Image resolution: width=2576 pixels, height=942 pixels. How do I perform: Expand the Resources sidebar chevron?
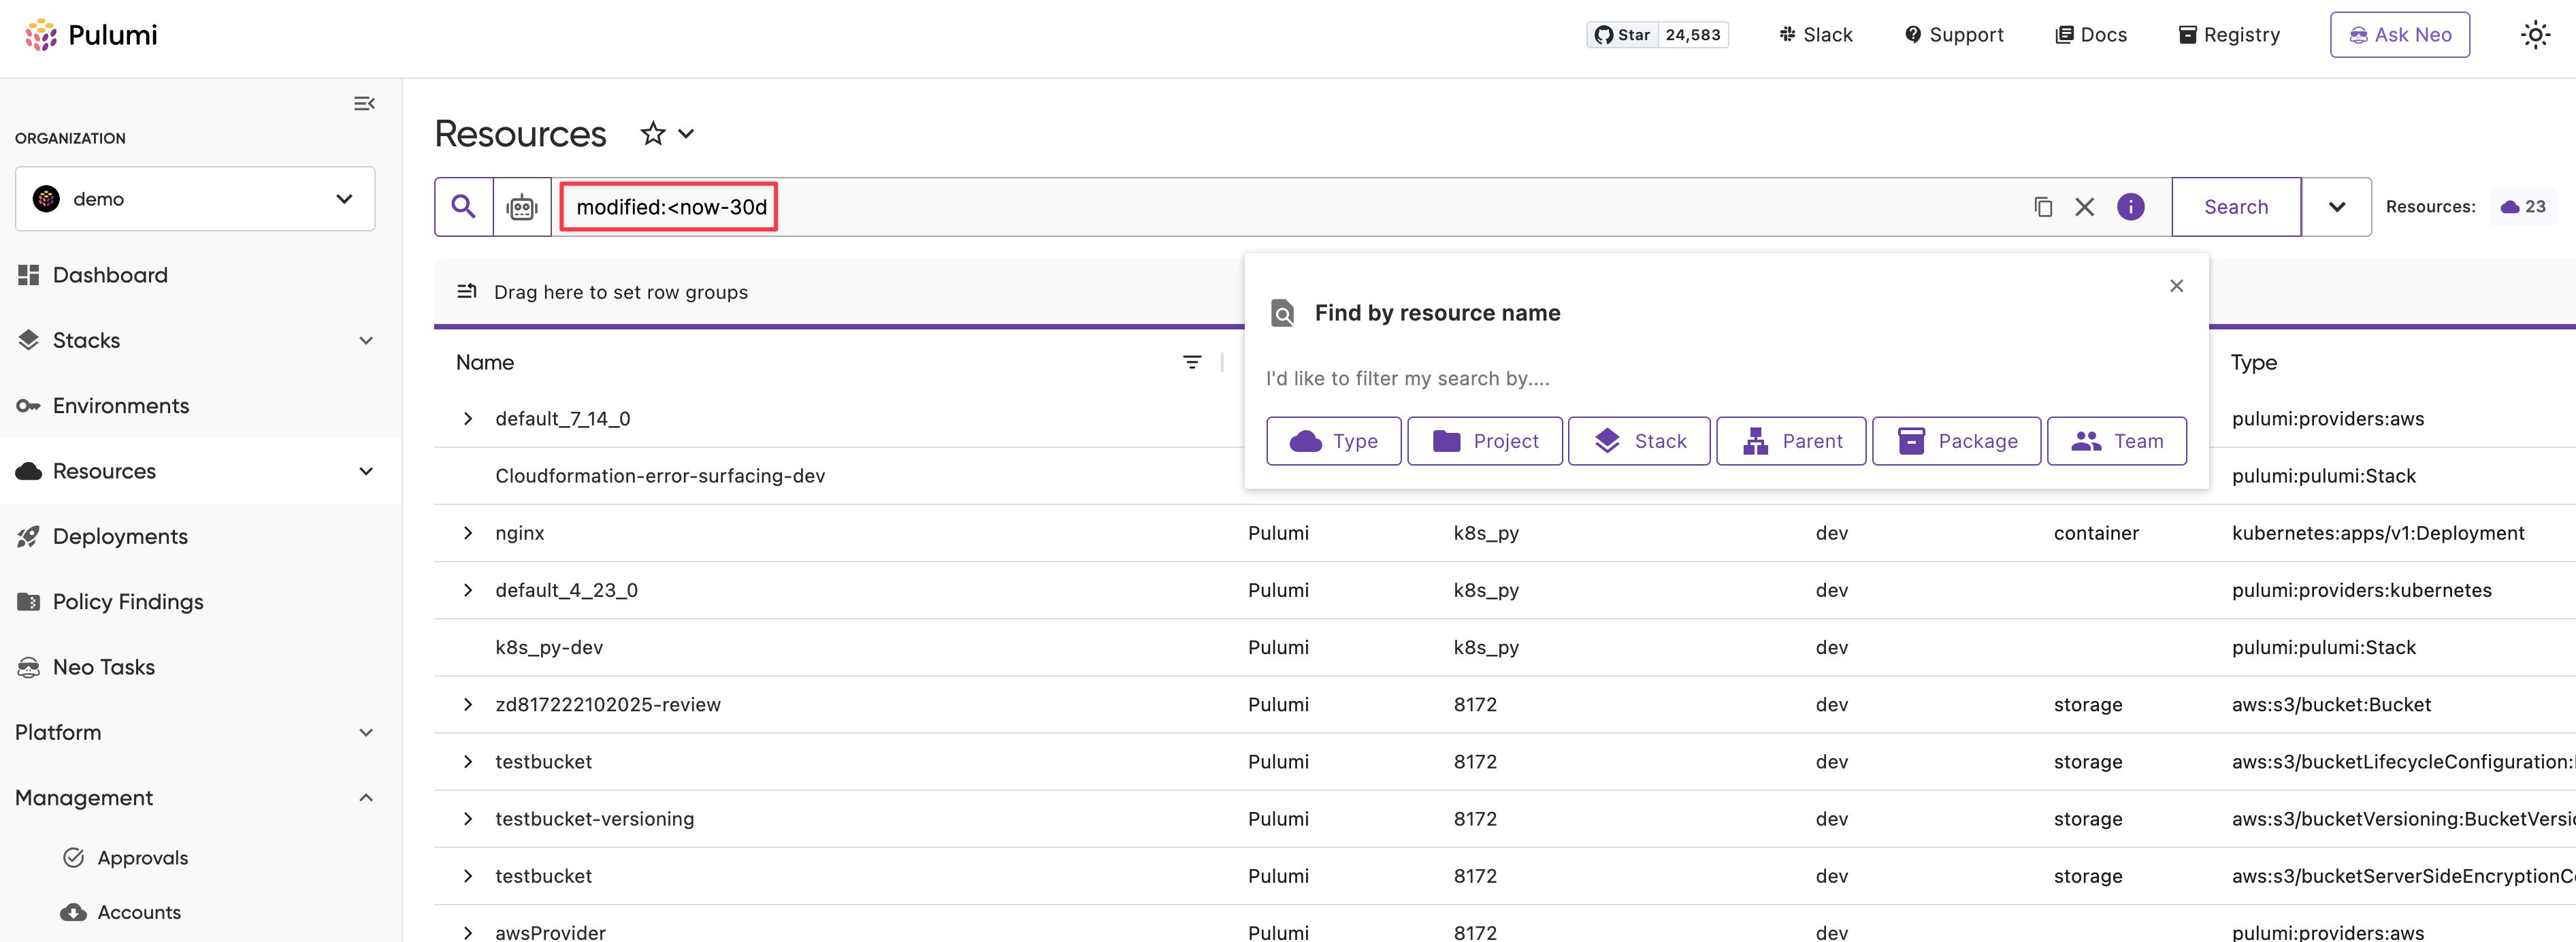point(366,471)
